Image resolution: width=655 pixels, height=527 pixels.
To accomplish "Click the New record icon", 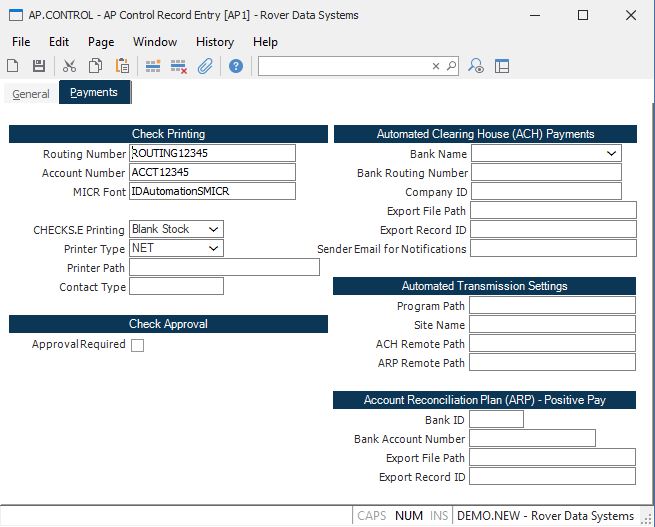I will click(13, 66).
